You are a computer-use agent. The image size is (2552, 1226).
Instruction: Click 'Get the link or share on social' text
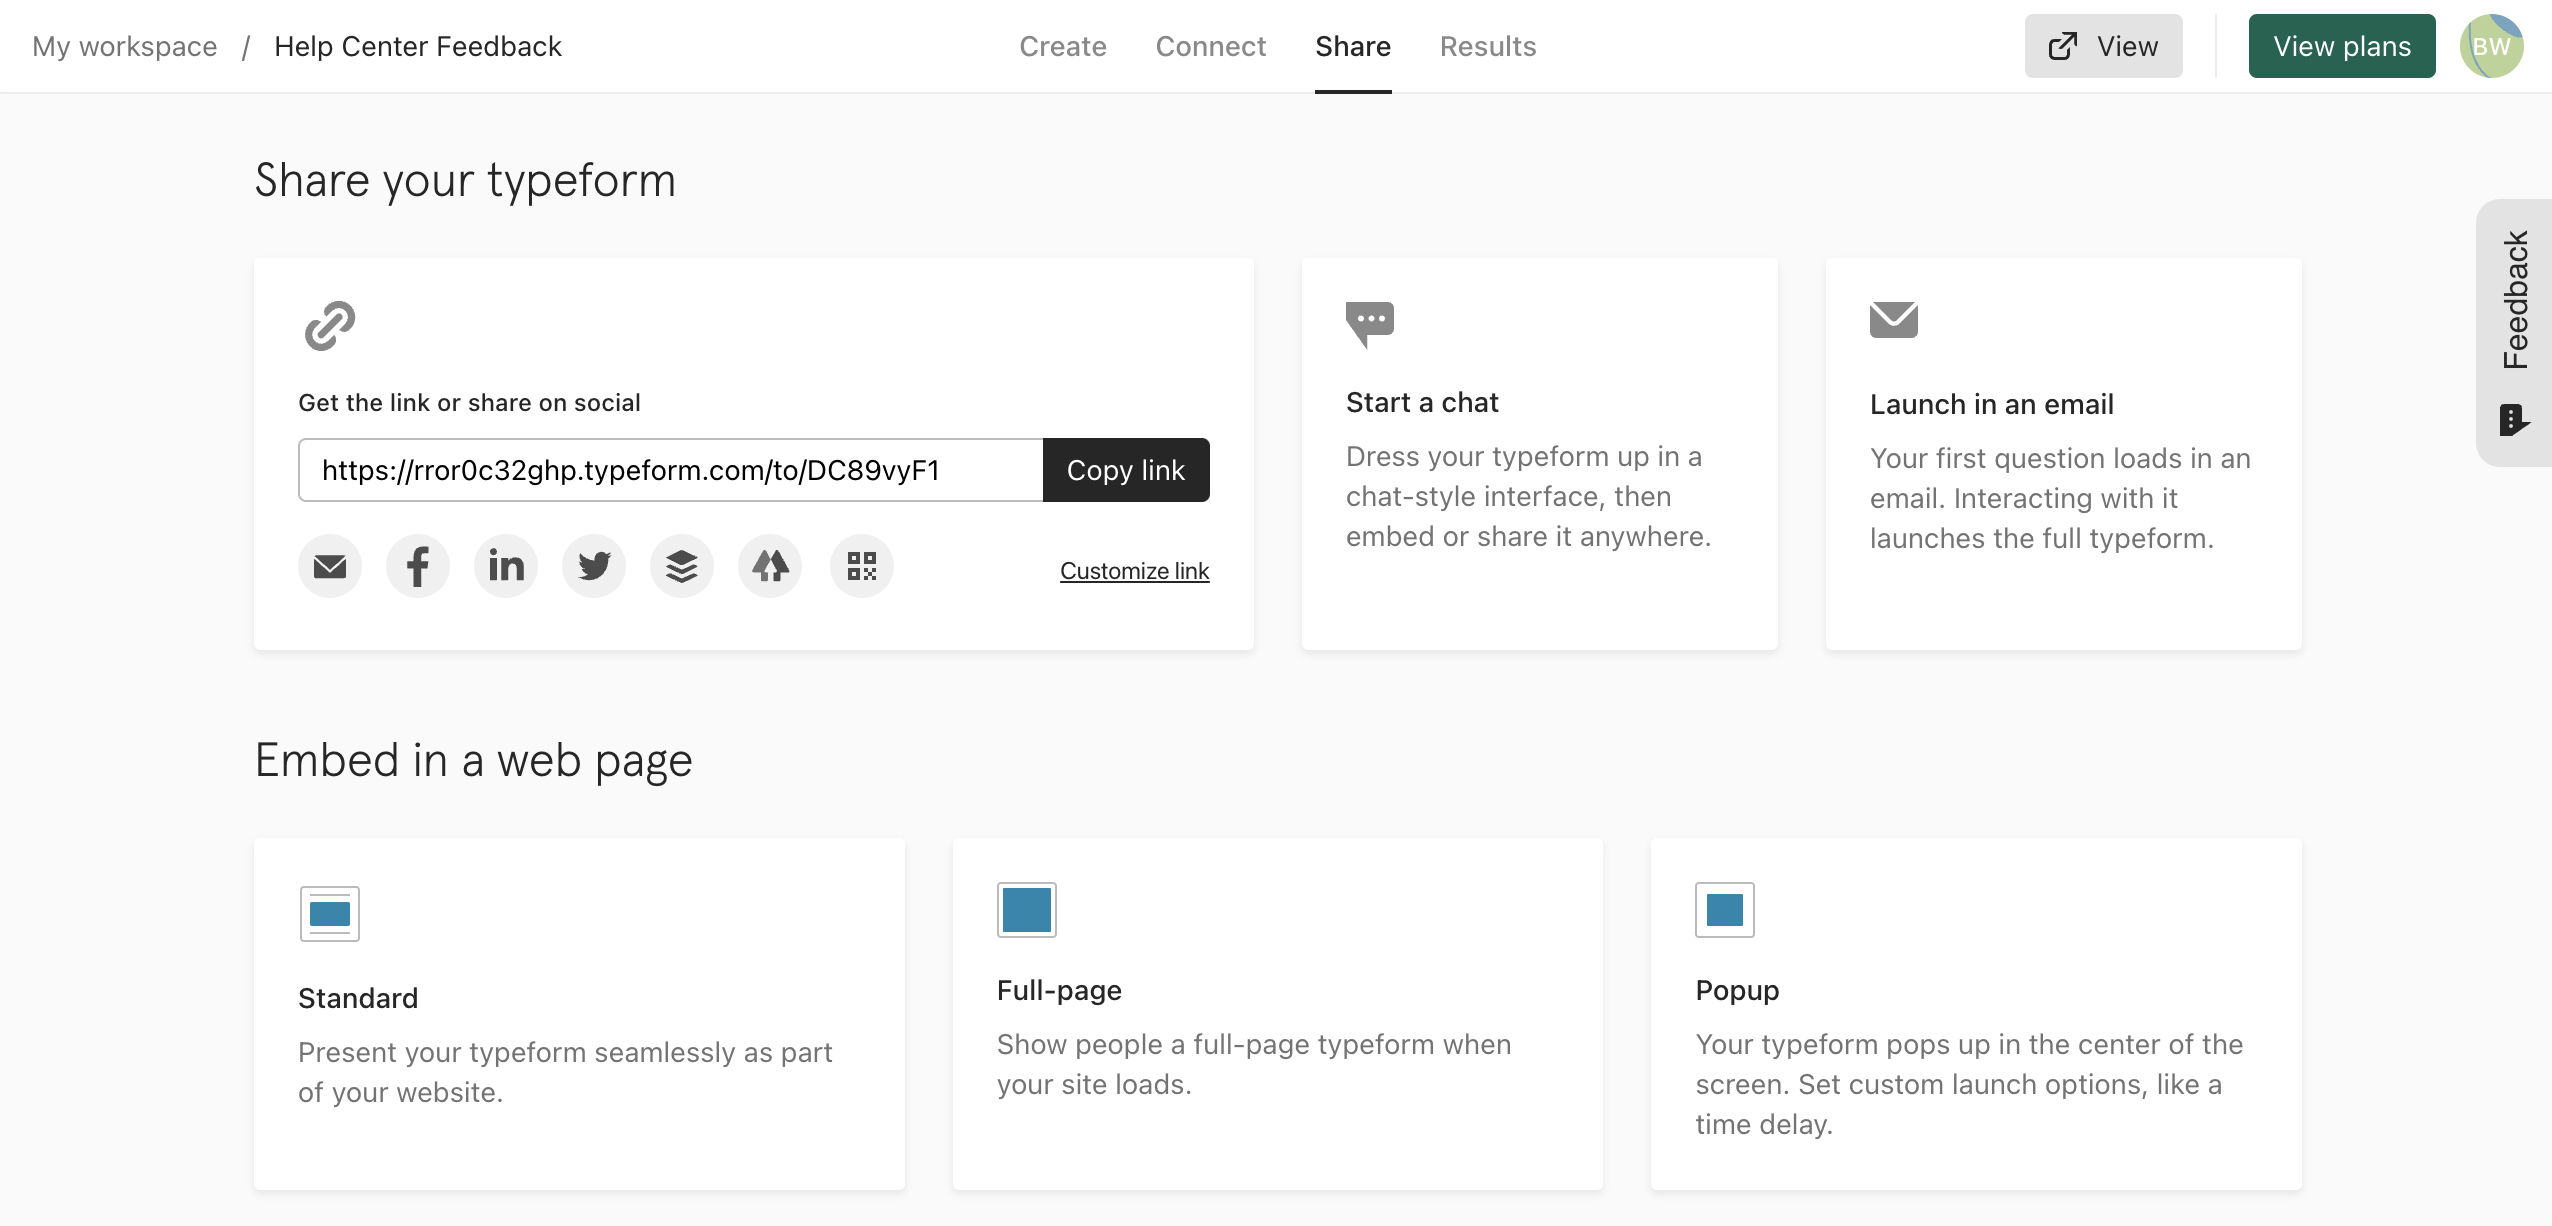(469, 402)
